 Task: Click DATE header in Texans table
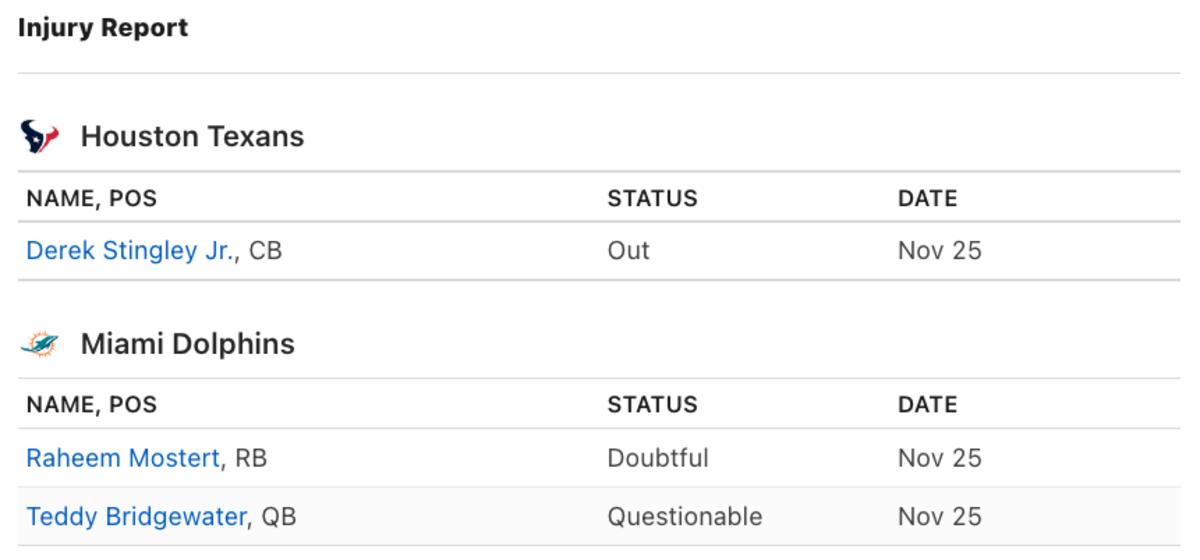(x=927, y=198)
